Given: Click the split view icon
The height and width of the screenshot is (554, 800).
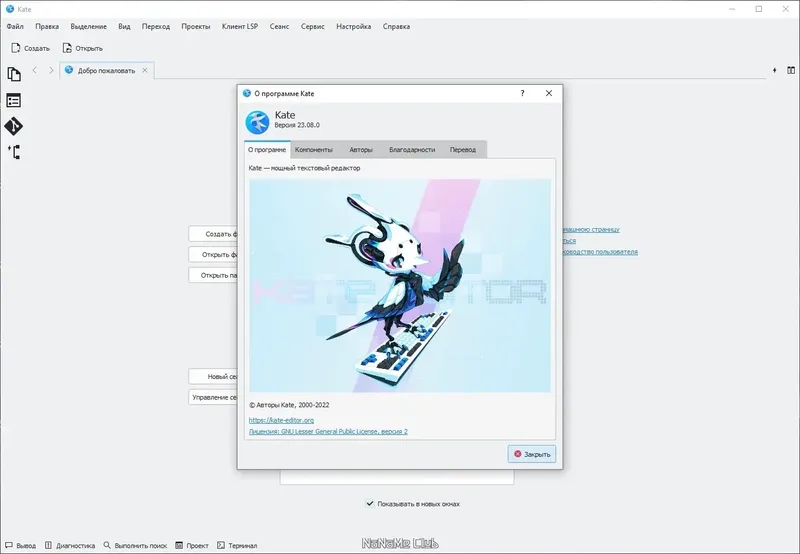Looking at the screenshot, I should pos(791,70).
